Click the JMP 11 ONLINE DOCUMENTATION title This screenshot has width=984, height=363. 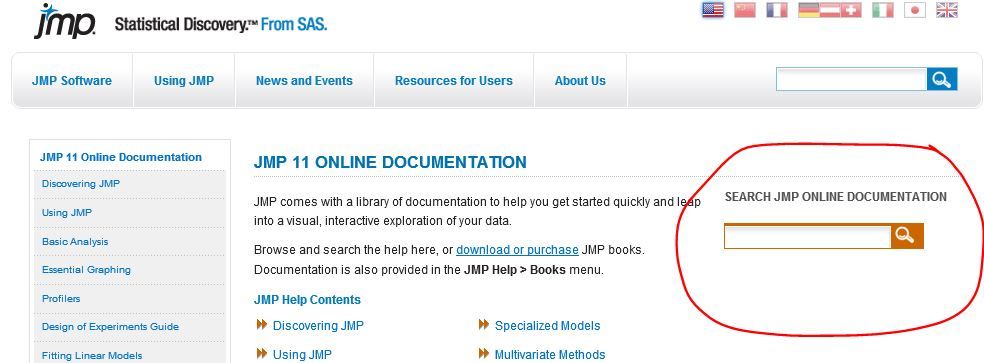coord(390,162)
